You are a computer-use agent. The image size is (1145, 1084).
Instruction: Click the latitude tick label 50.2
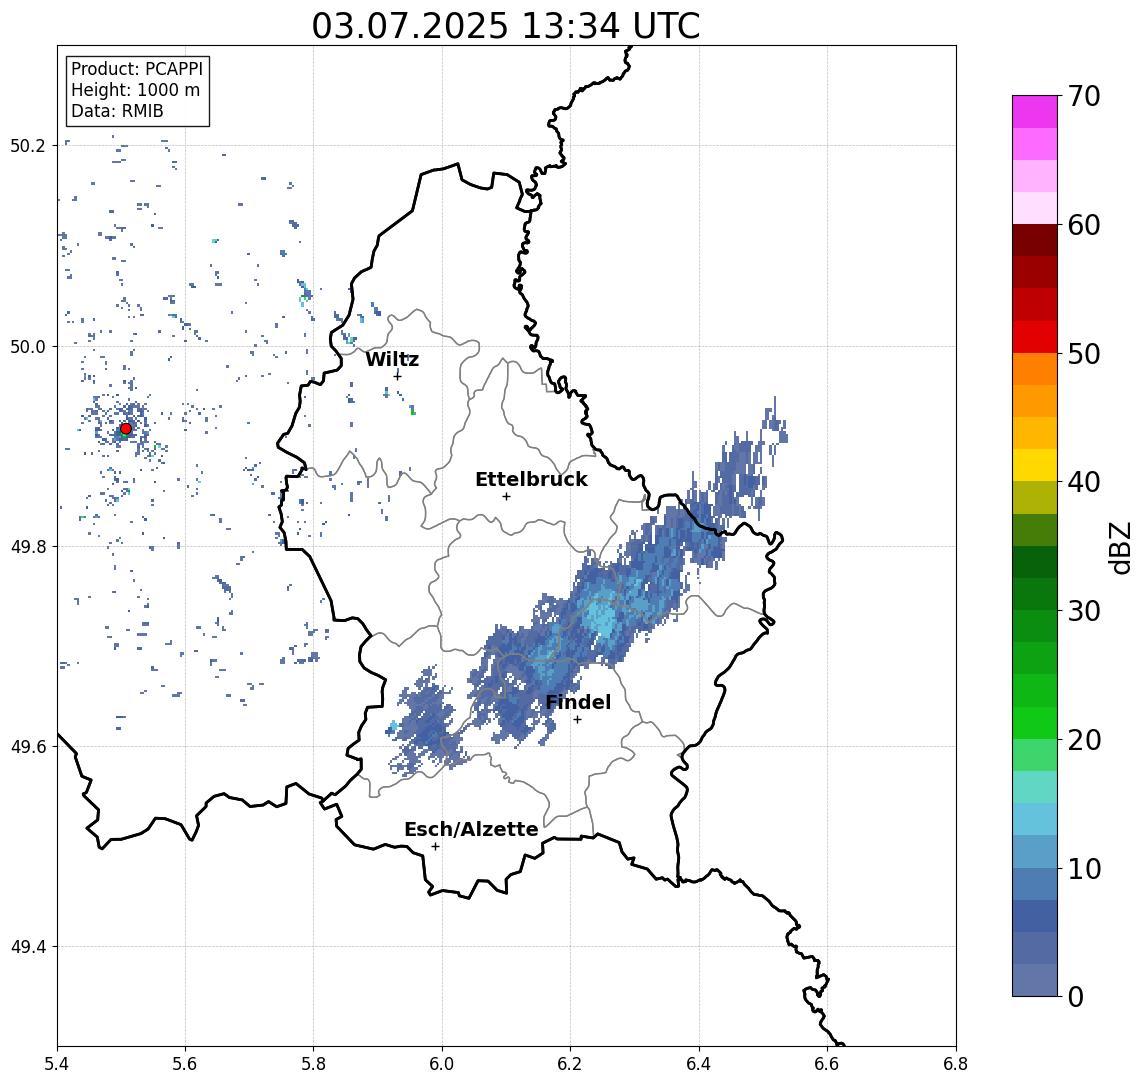28,145
